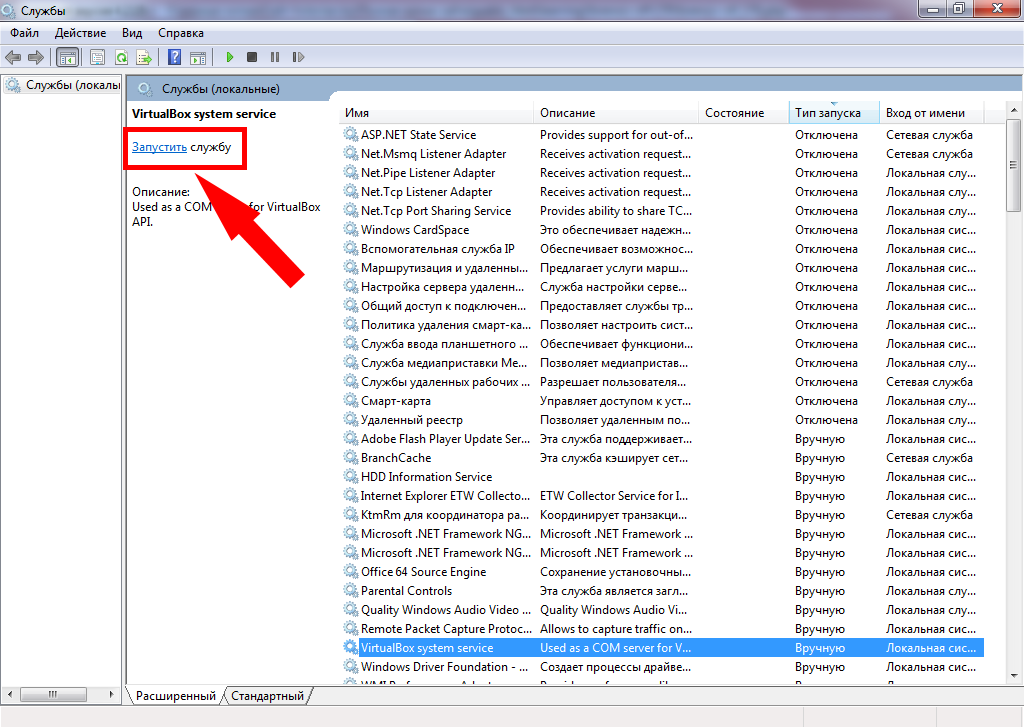Click the Refresh toolbar icon
Image resolution: width=1024 pixels, height=728 pixels.
[121, 58]
